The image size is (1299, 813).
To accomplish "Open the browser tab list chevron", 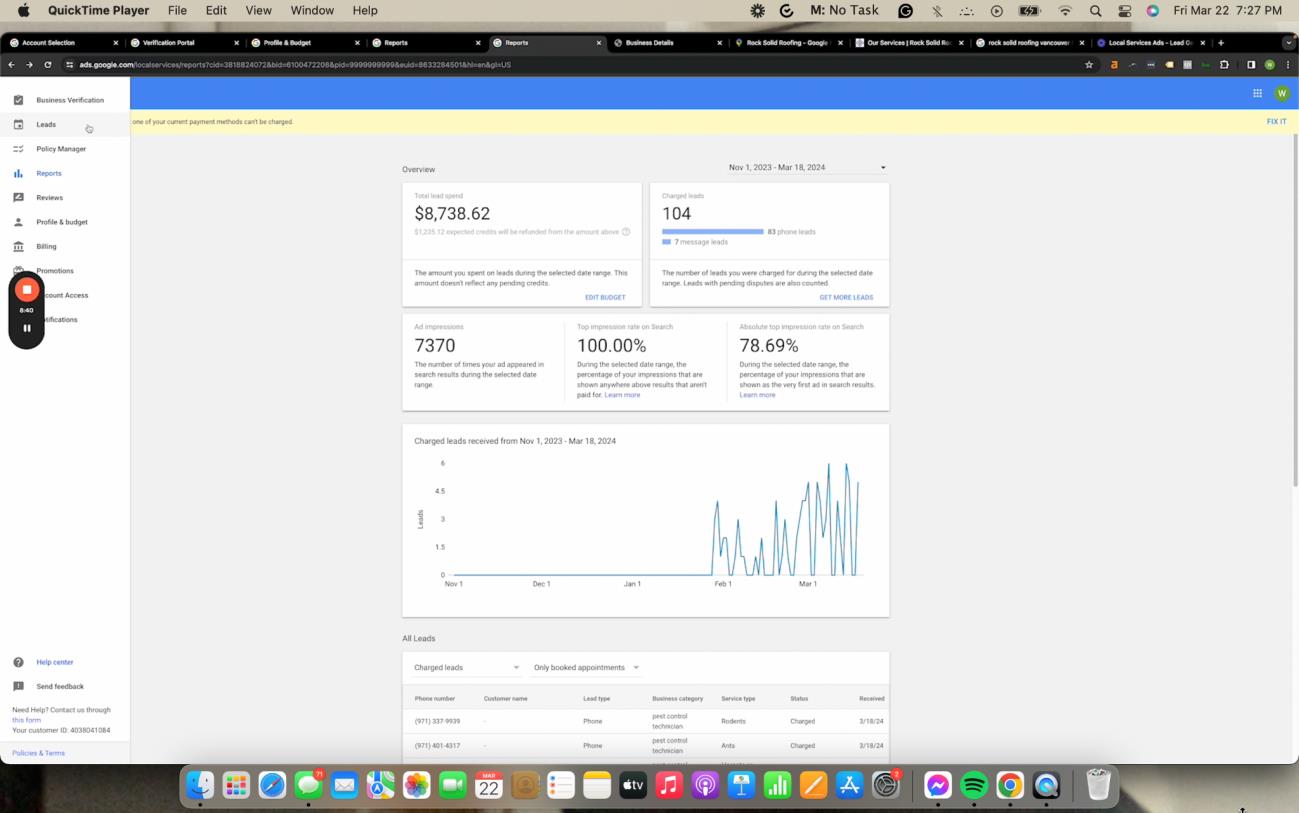I will click(x=1288, y=43).
